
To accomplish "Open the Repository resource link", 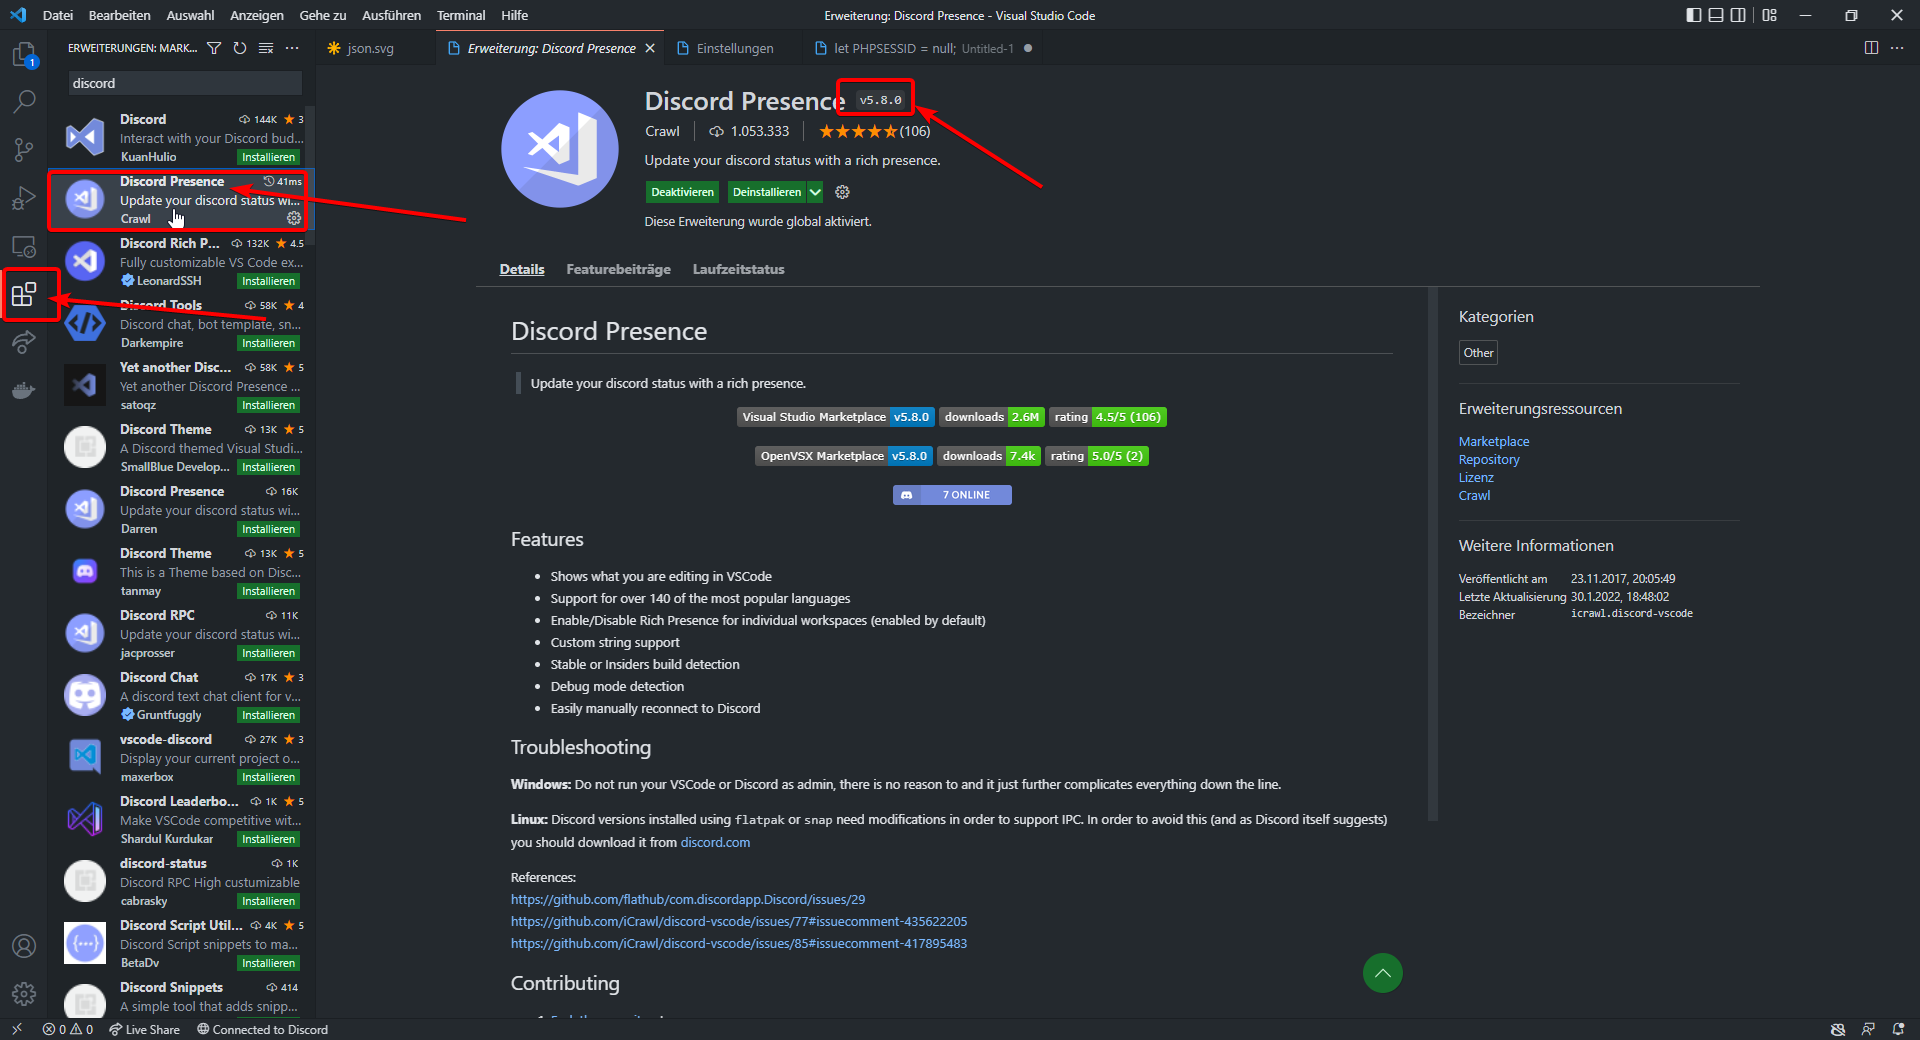I will [x=1488, y=460].
